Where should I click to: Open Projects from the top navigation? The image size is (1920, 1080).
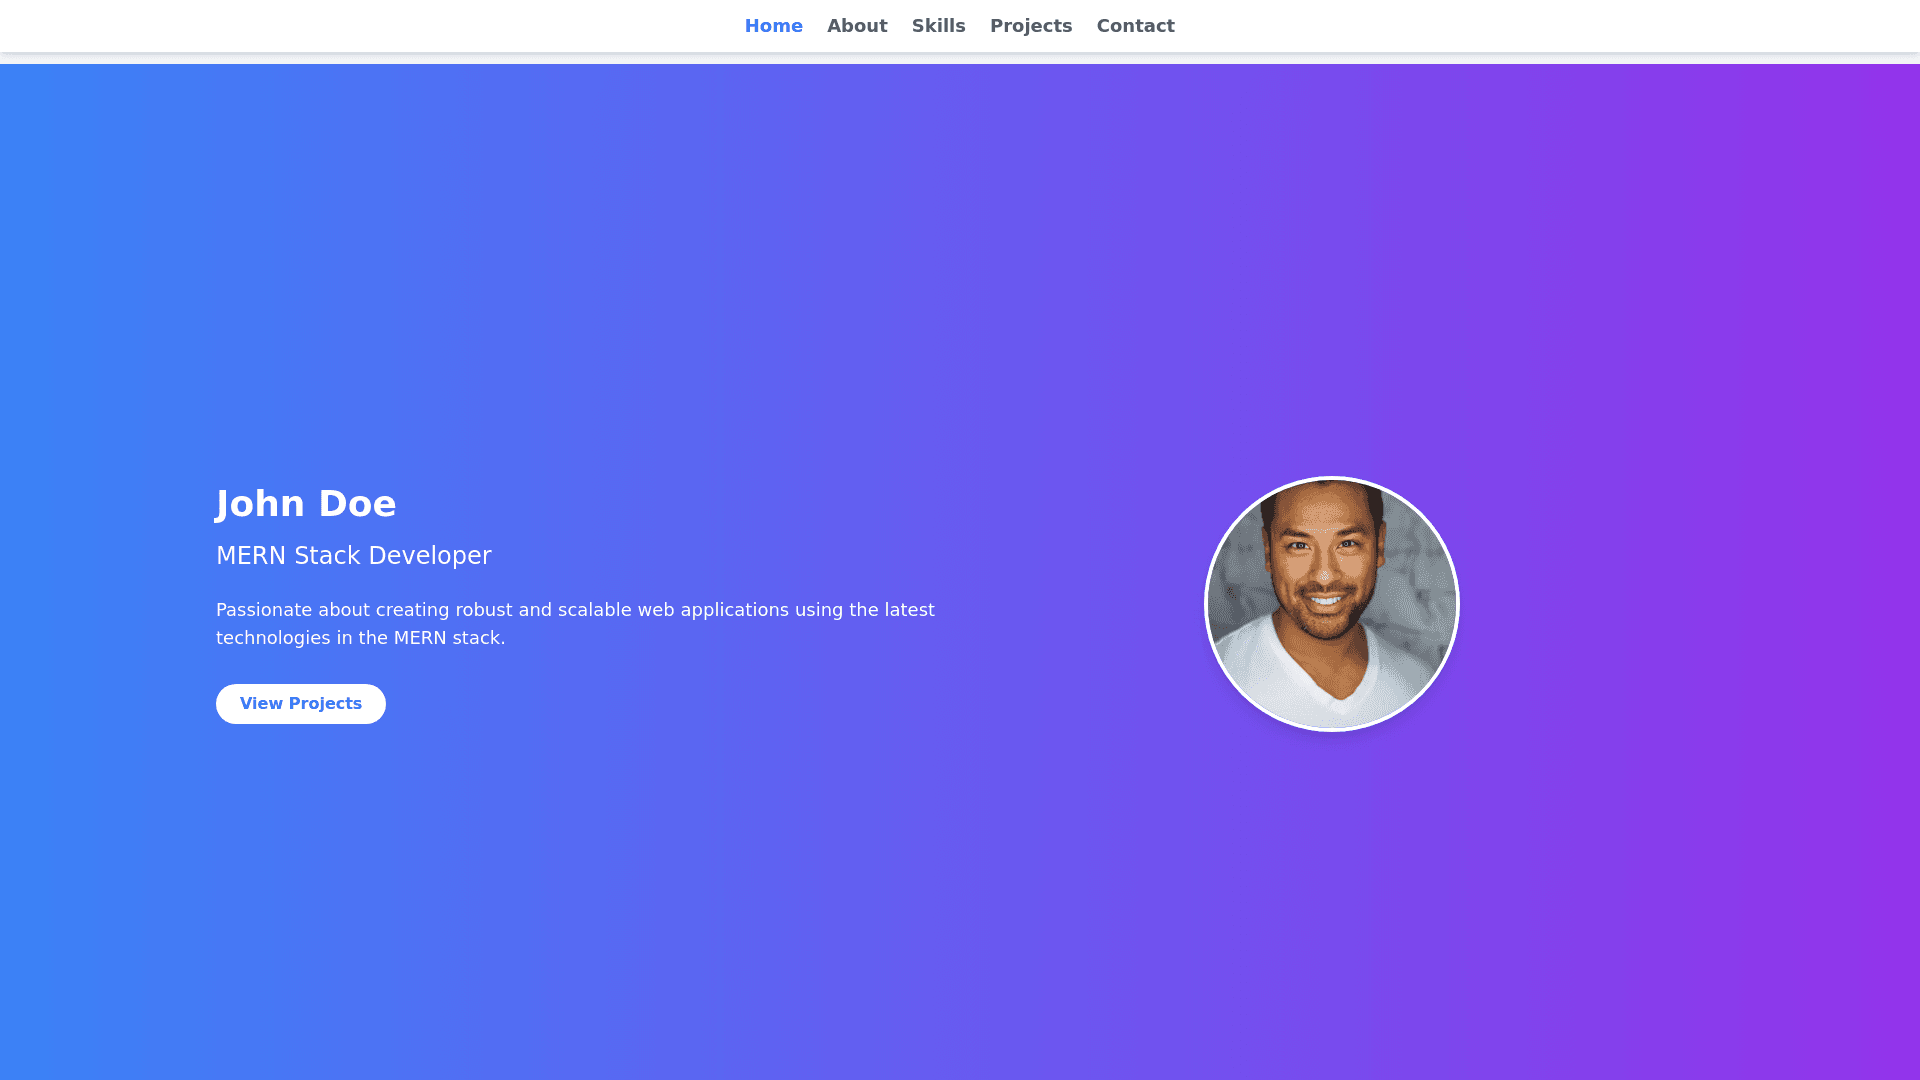click(x=1030, y=26)
